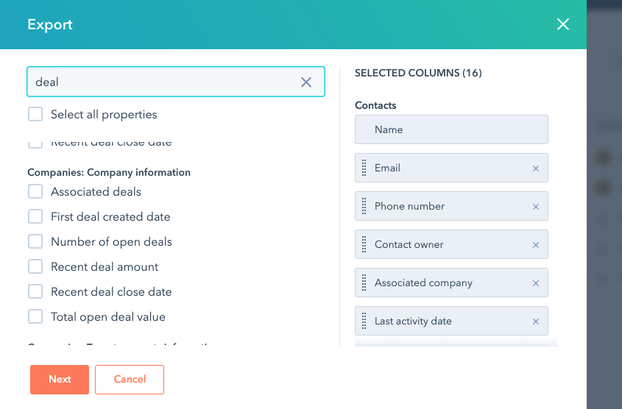Check Select all properties
This screenshot has height=409, width=622.
[x=35, y=114]
